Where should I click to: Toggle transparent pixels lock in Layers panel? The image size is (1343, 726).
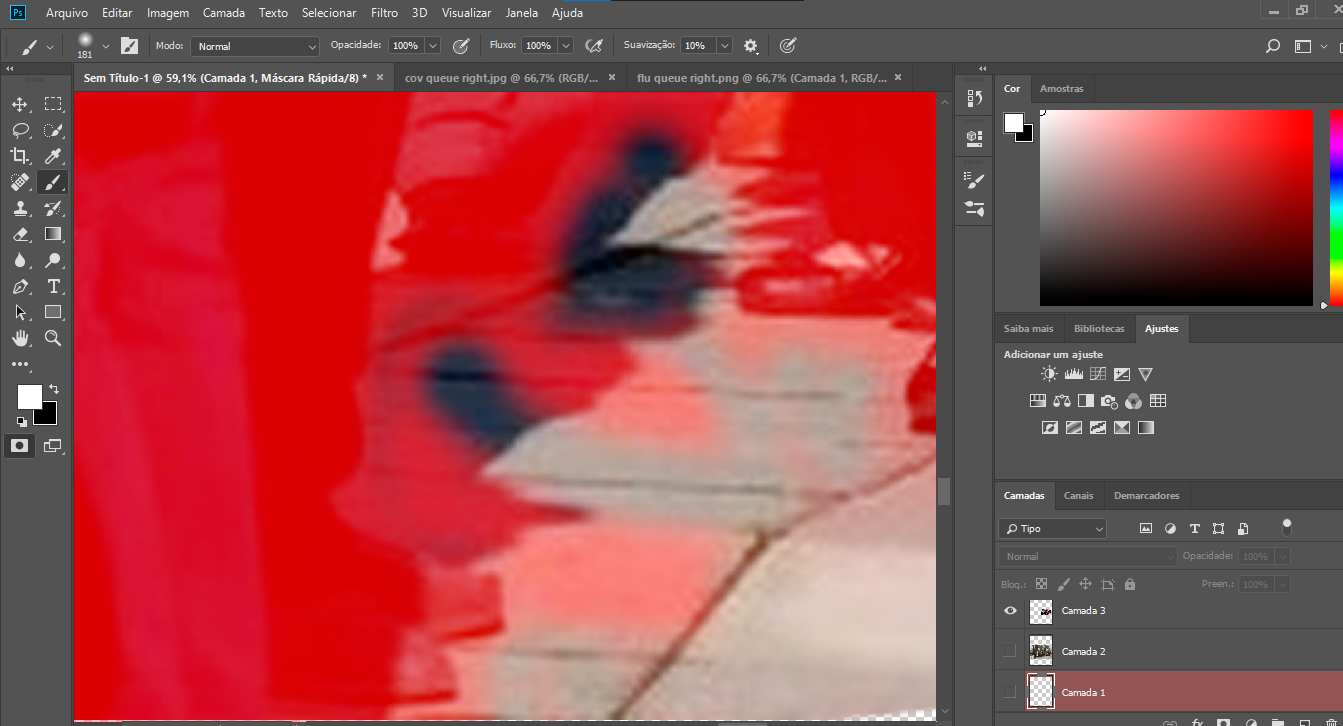pos(1040,583)
